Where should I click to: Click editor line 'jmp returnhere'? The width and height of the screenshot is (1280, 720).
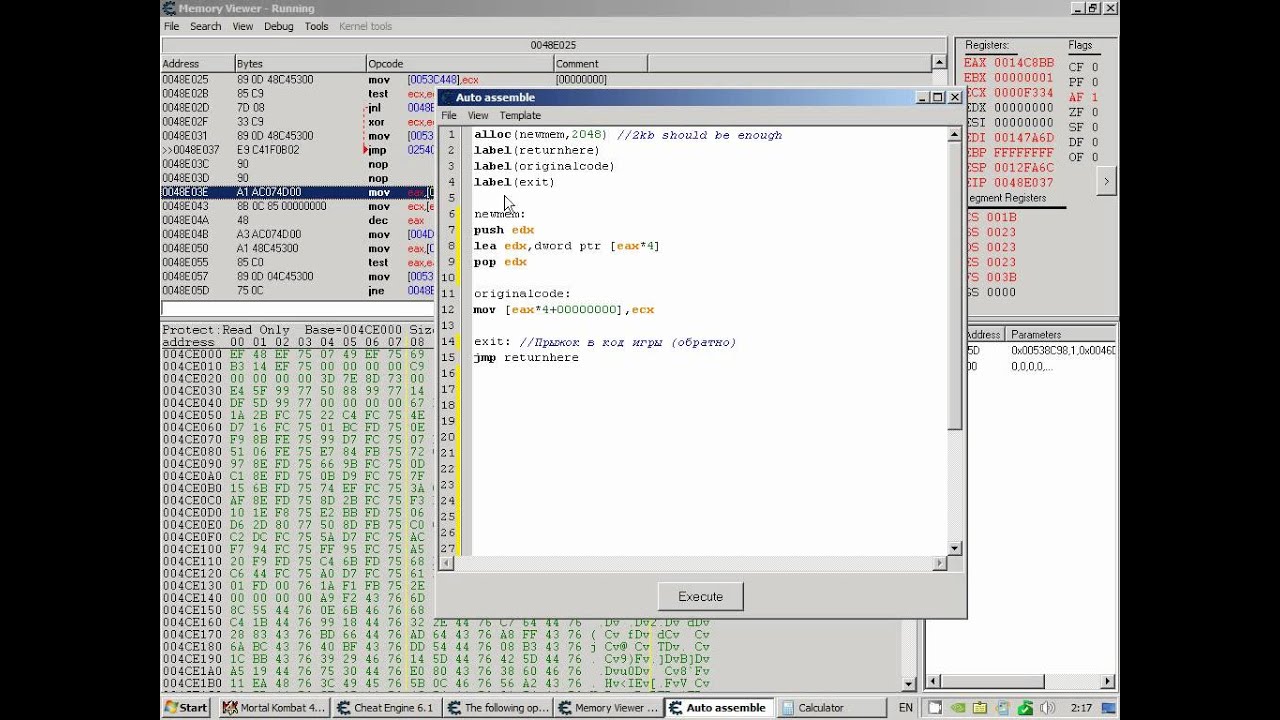(x=526, y=357)
